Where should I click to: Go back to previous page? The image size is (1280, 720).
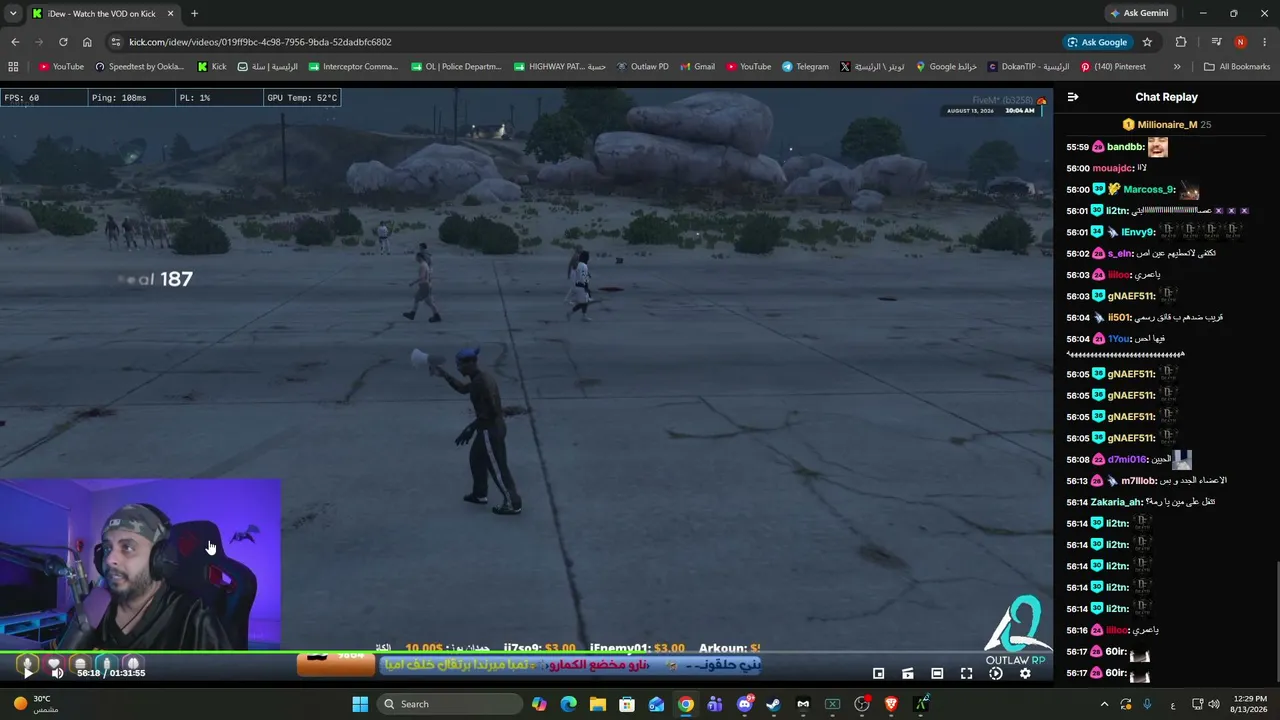(15, 42)
